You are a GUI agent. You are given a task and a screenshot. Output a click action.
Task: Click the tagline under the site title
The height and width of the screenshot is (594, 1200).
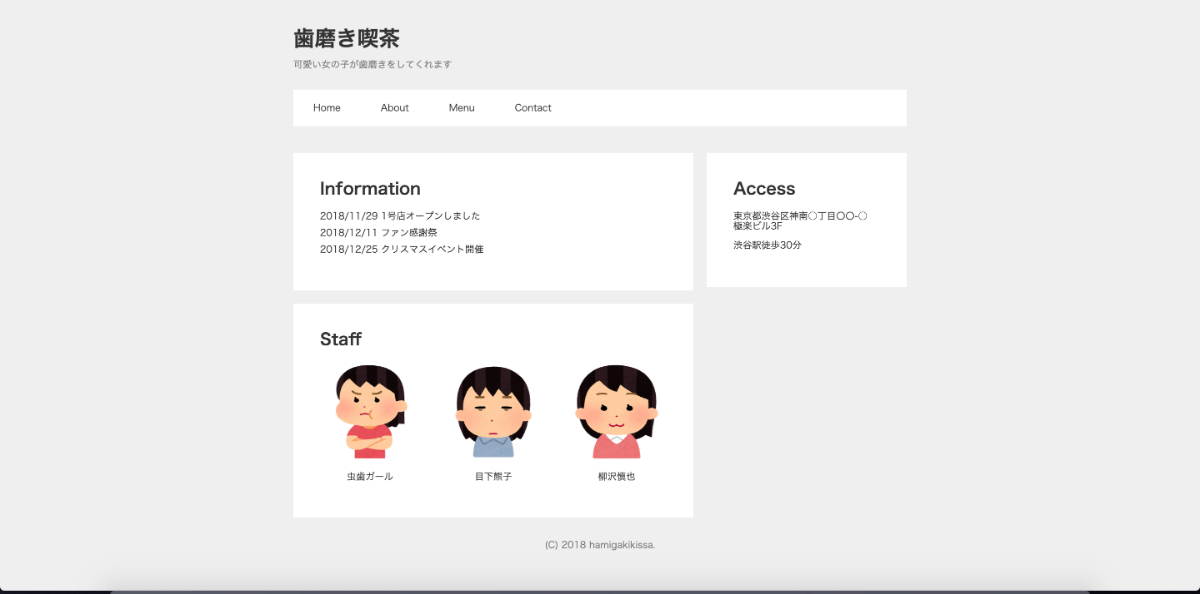pos(372,65)
